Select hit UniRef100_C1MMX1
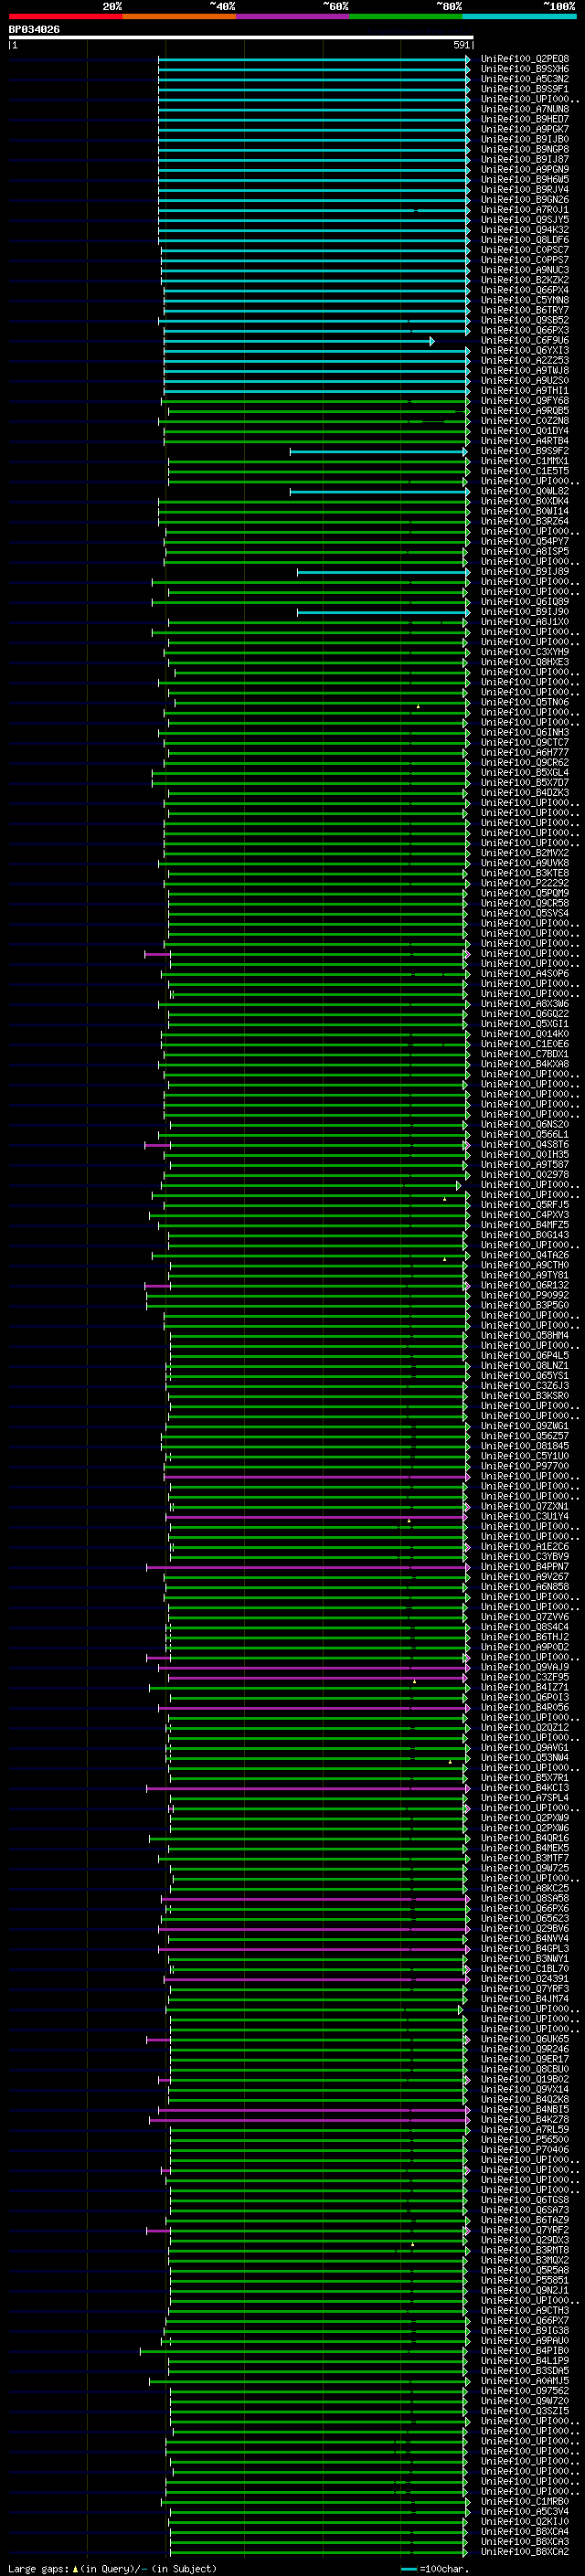 (525, 461)
